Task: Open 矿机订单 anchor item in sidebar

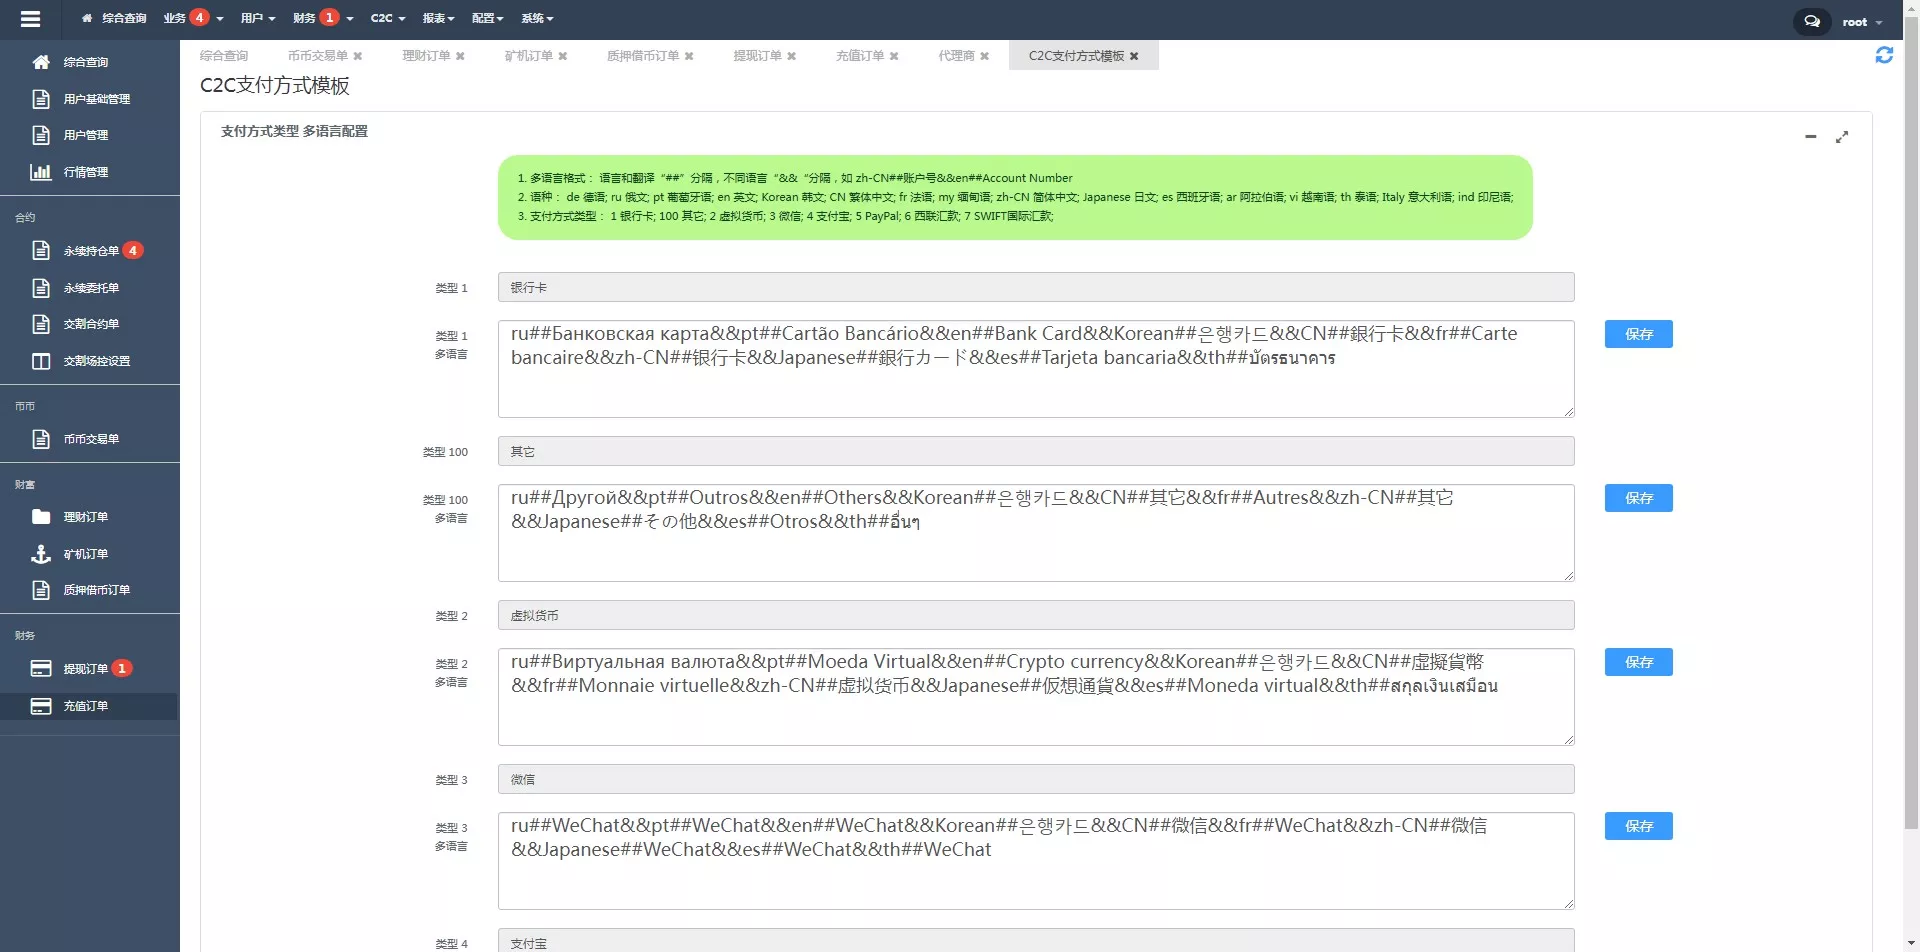Action: [x=85, y=554]
